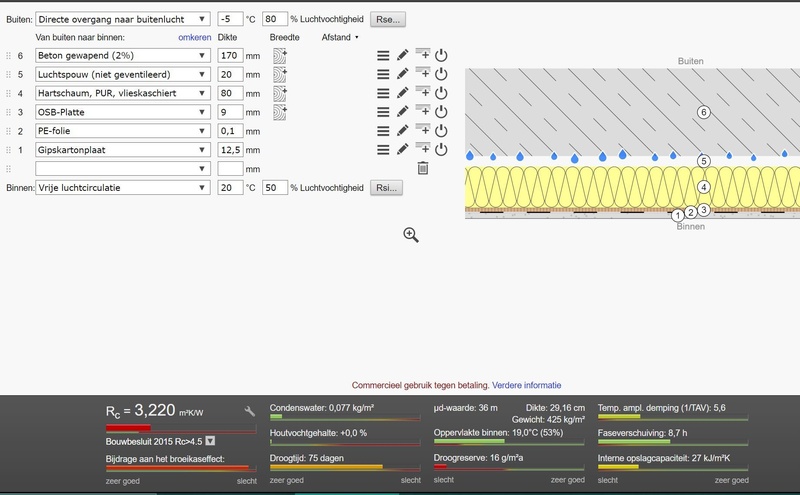Focus Hartschaum thickness field 80
The image size is (800, 495).
coord(230,93)
